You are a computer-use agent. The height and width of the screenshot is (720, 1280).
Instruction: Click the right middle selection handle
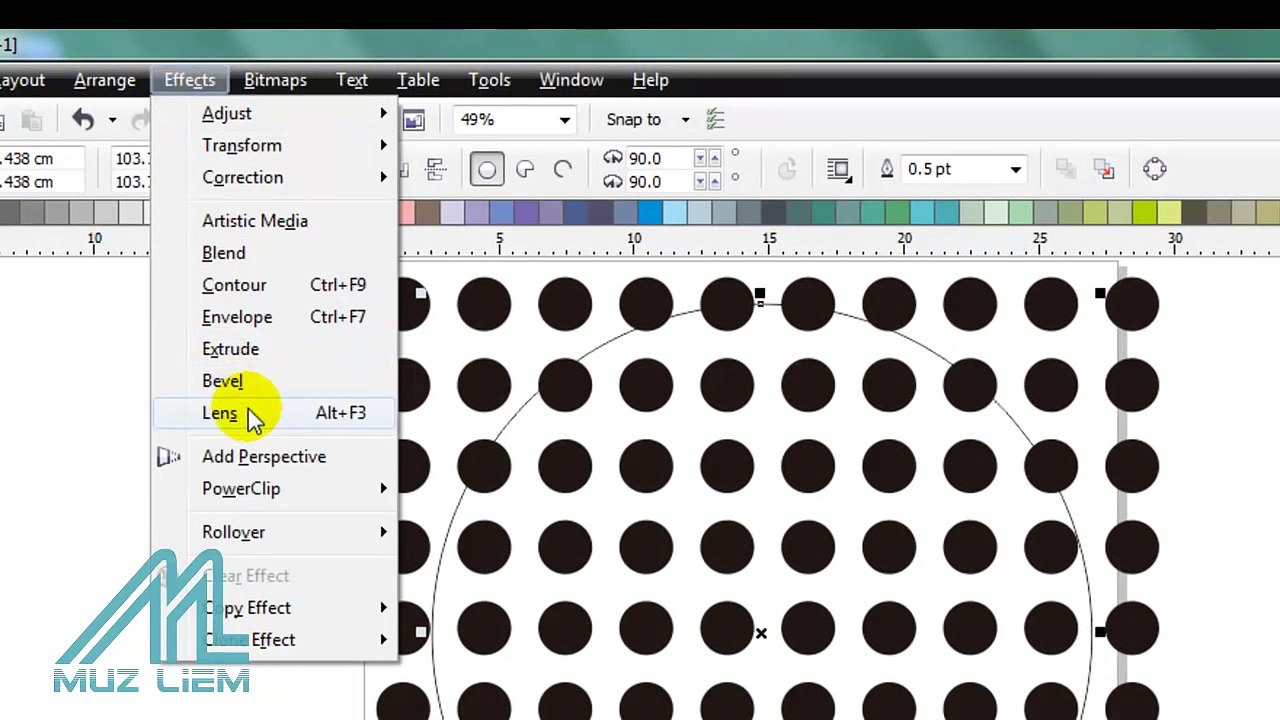tap(1100, 632)
